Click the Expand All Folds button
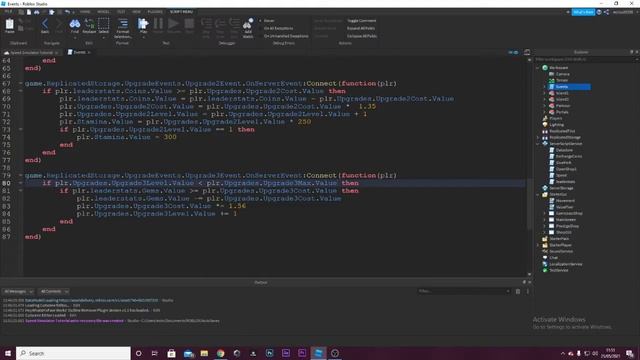640x360 pixels. (x=361, y=29)
